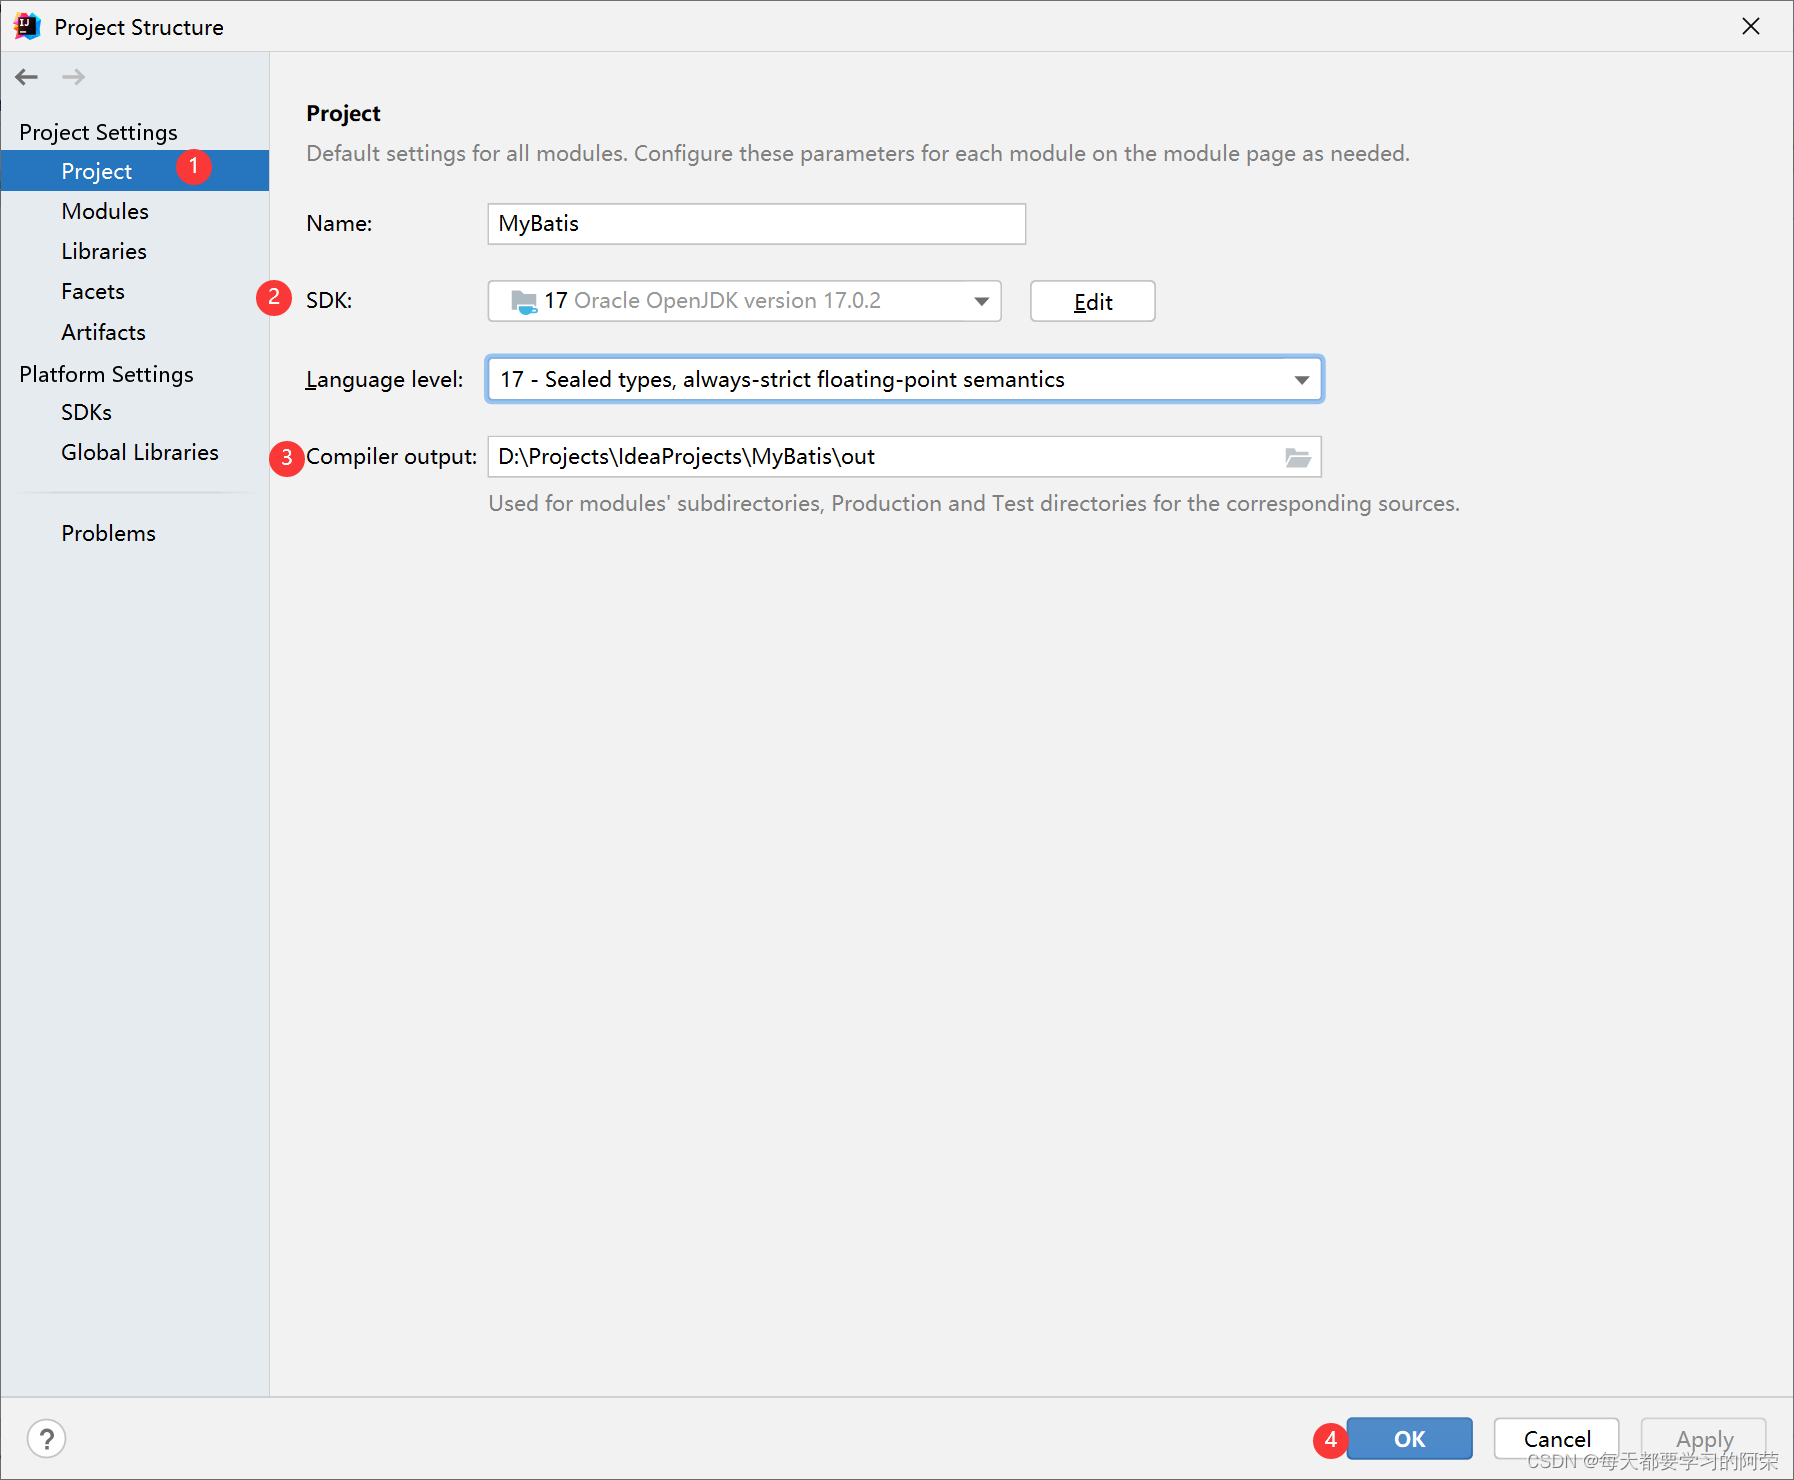Go forward with the right arrow
1794x1480 pixels.
tap(73, 77)
